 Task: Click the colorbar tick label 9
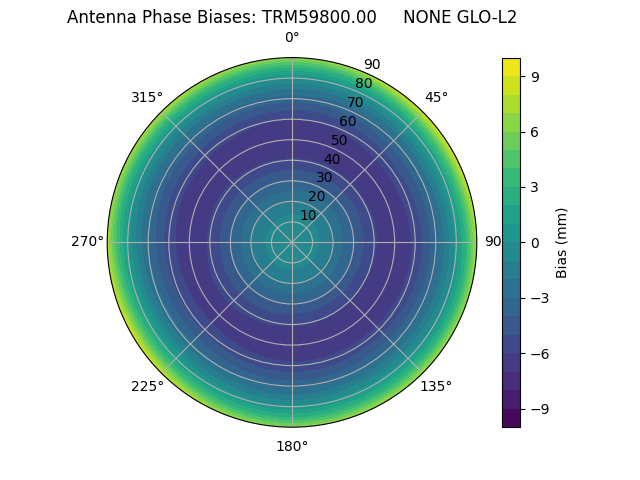point(536,75)
